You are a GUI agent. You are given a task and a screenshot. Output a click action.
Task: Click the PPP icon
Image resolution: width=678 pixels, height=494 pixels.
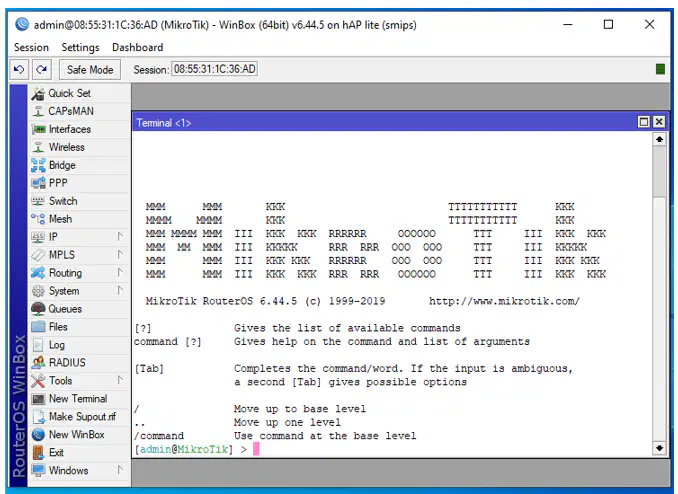tap(38, 183)
